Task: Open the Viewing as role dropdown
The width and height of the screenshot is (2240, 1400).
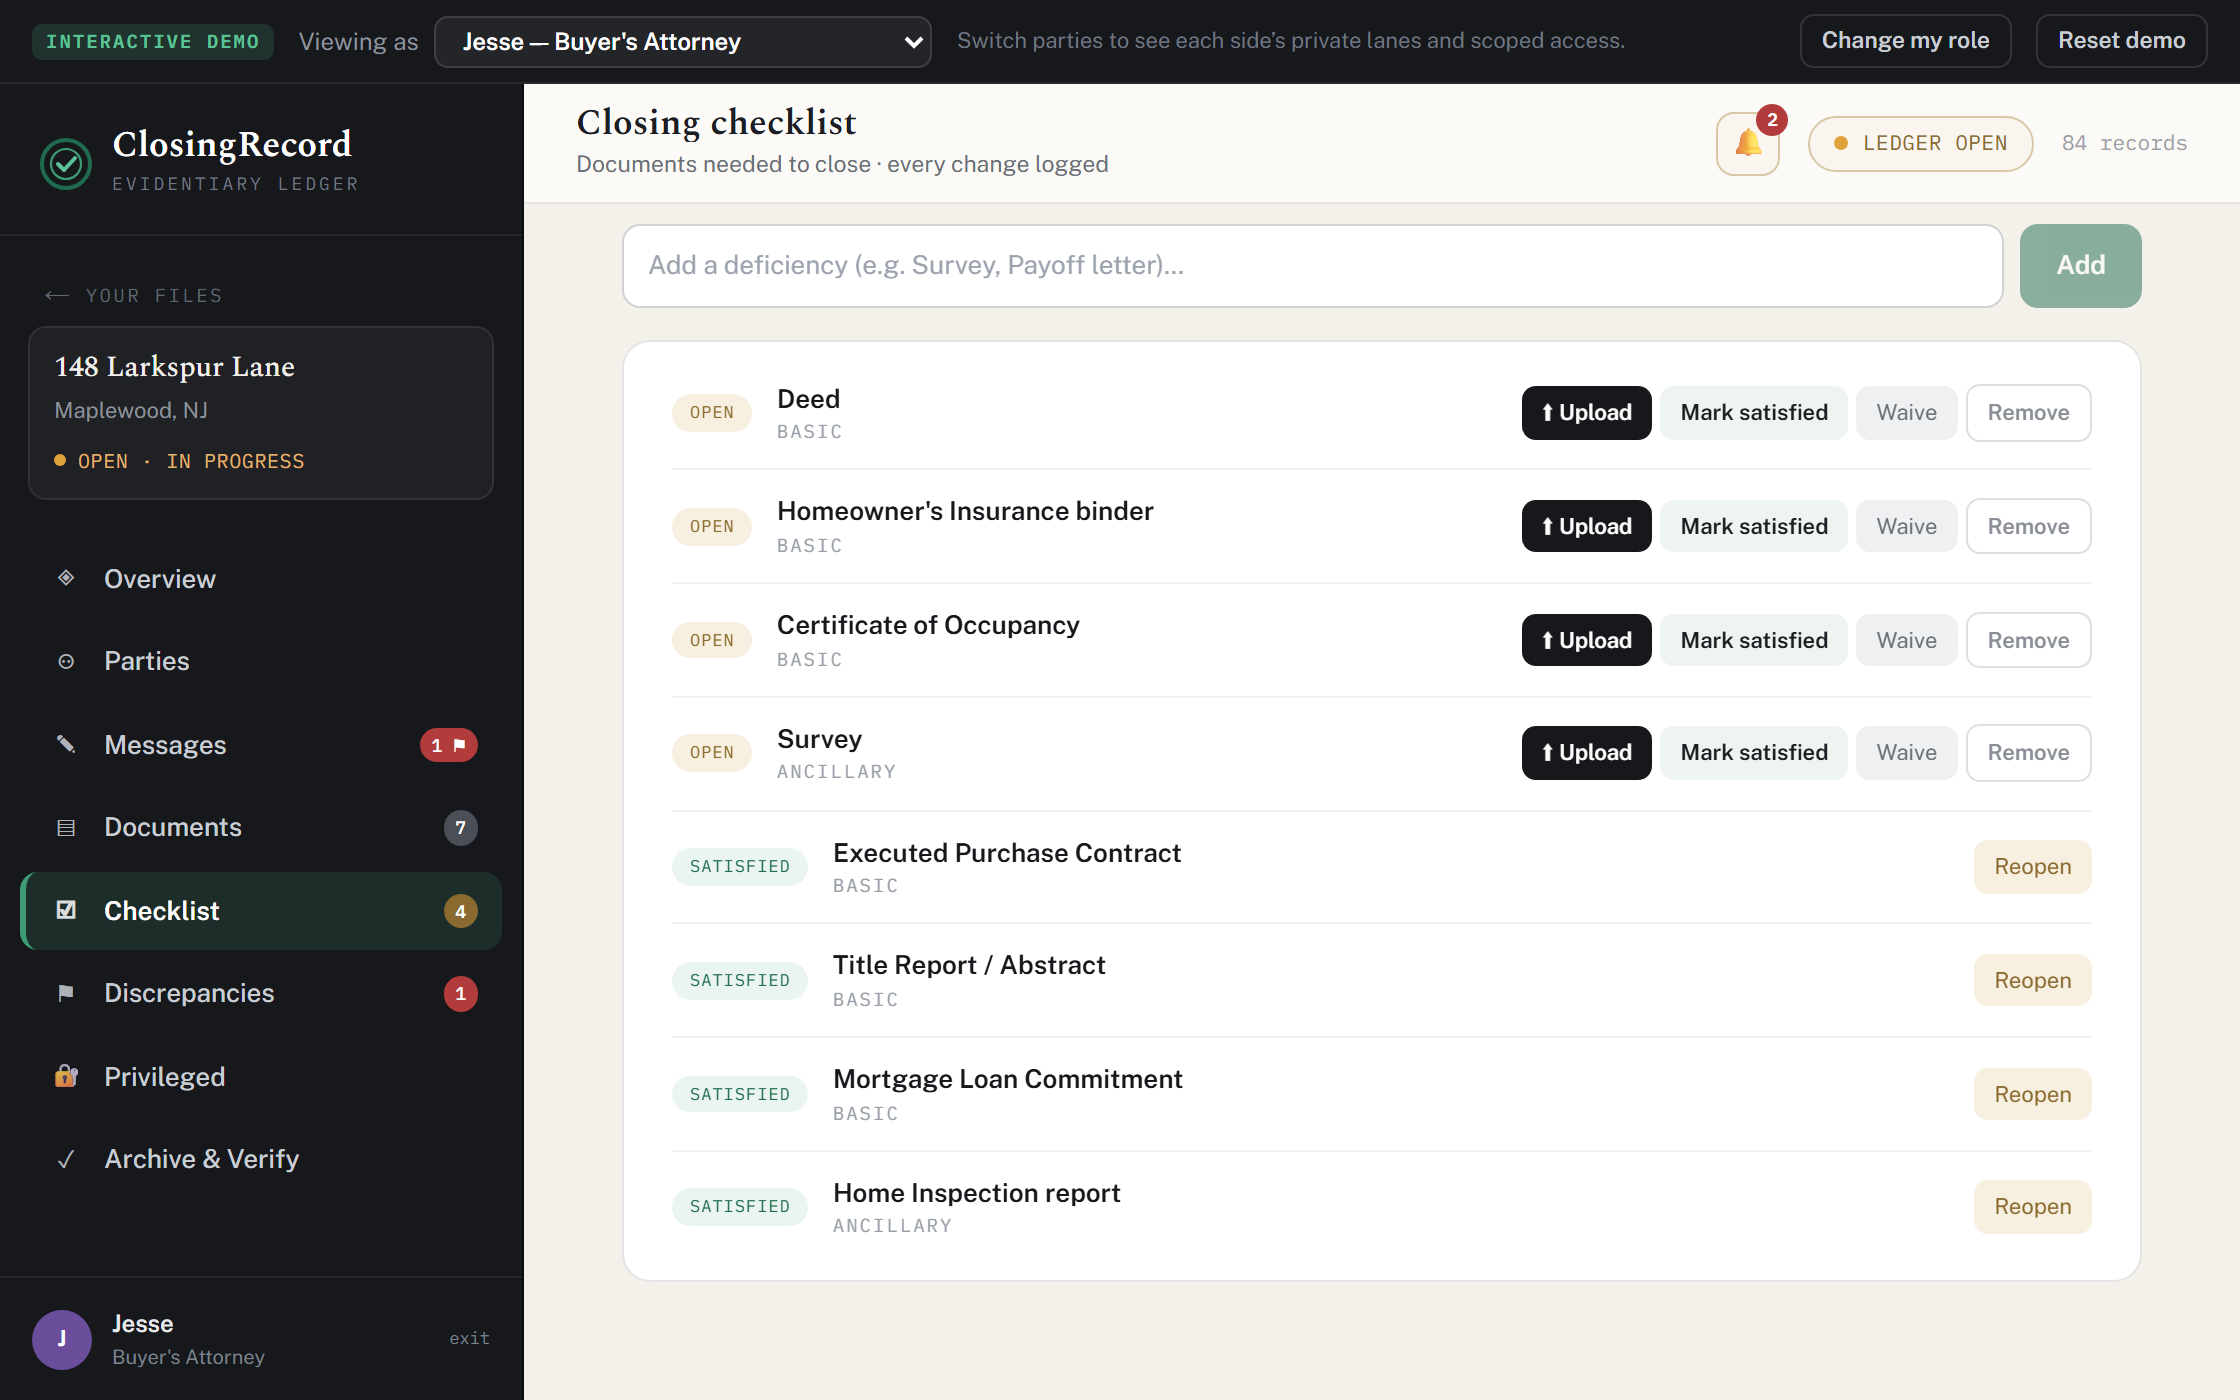Action: point(683,42)
